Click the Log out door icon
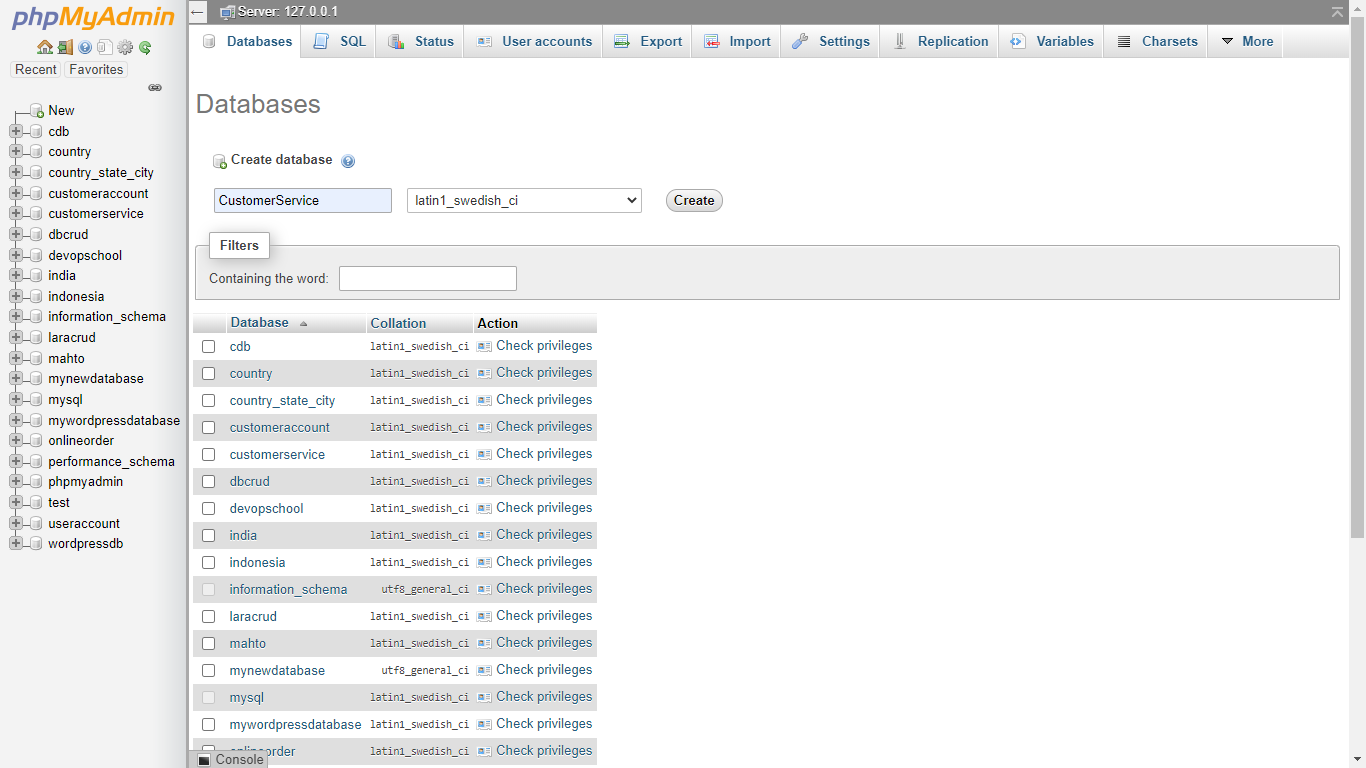This screenshot has width=1366, height=768. coord(65,47)
